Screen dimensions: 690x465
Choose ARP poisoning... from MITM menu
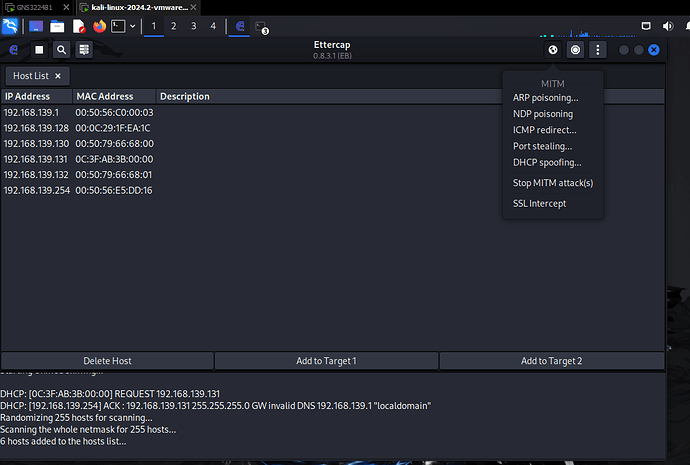(x=546, y=98)
